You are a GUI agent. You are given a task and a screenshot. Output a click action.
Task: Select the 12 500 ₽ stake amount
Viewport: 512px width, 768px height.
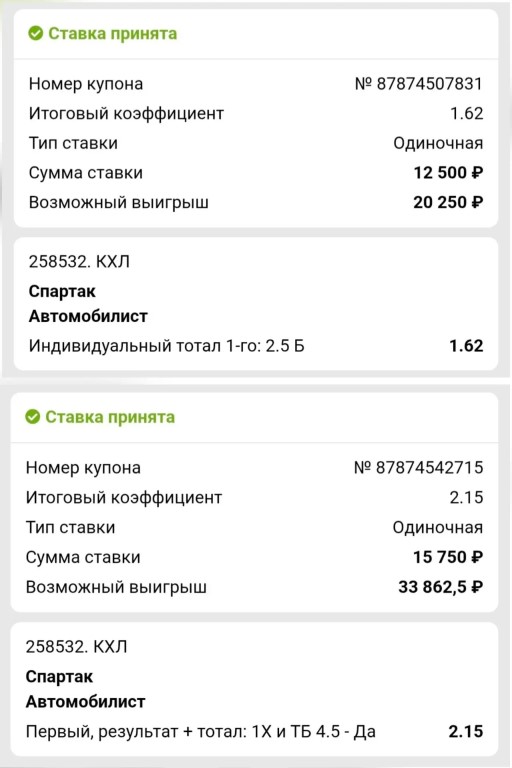tap(448, 172)
